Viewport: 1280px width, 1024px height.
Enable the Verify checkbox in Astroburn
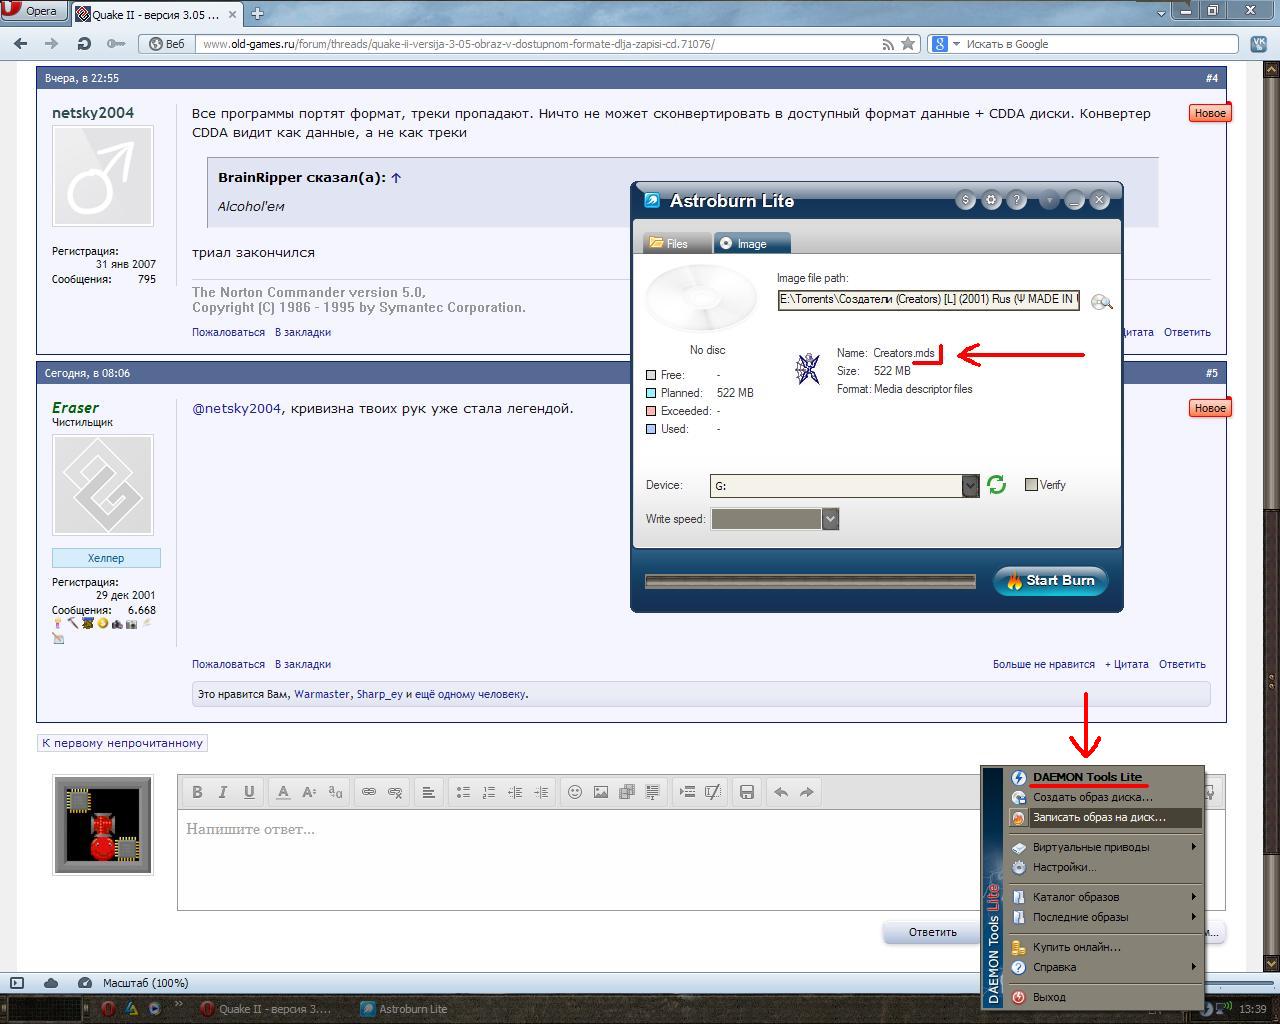(x=1031, y=485)
